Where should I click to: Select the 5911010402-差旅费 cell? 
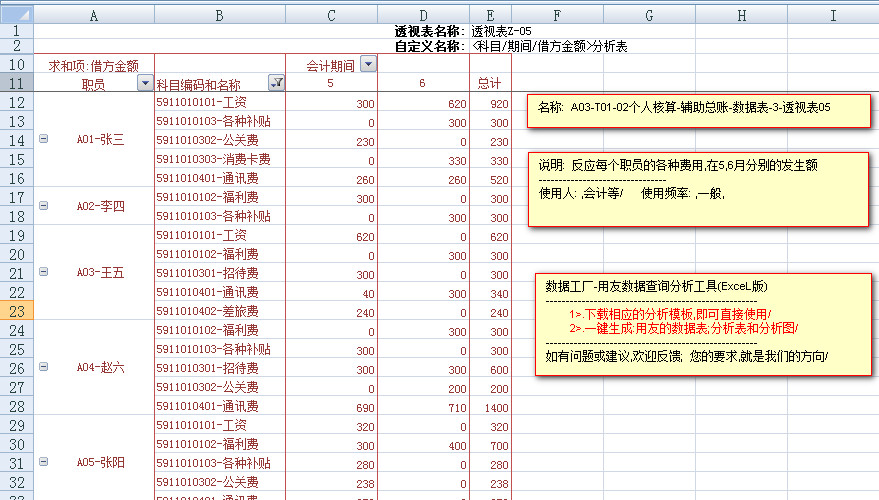(x=220, y=311)
